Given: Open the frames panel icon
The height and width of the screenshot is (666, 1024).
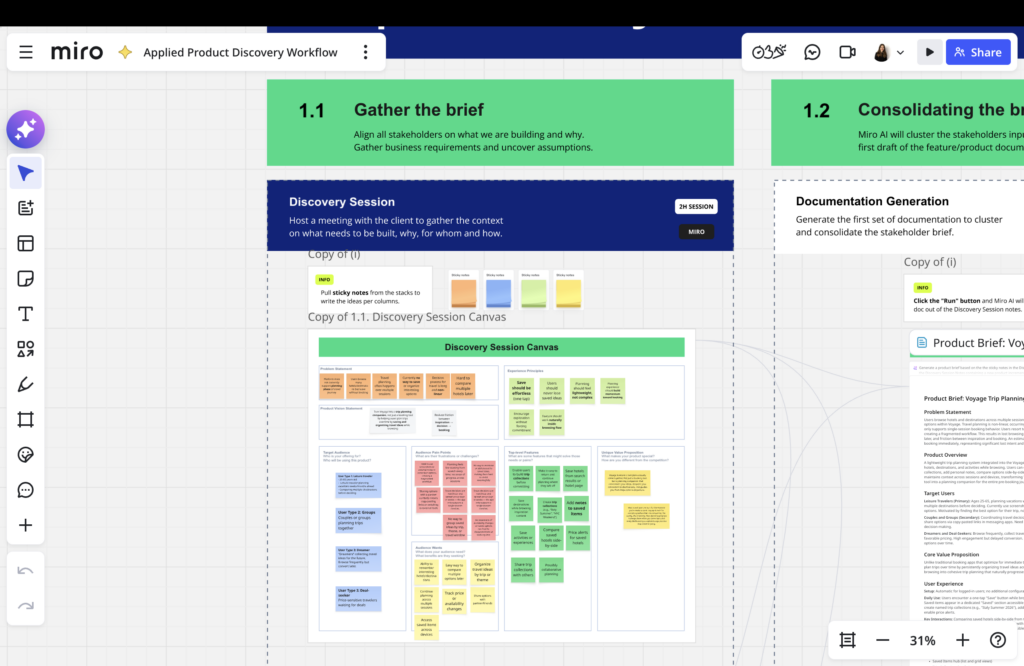Looking at the screenshot, I should tap(847, 641).
